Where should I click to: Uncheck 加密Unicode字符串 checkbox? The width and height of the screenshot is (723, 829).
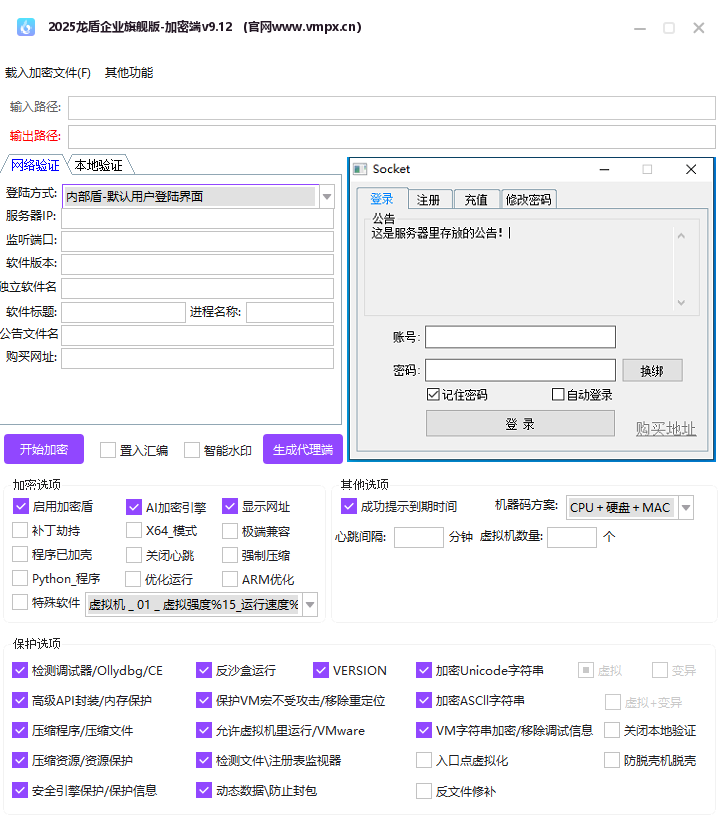pos(424,670)
